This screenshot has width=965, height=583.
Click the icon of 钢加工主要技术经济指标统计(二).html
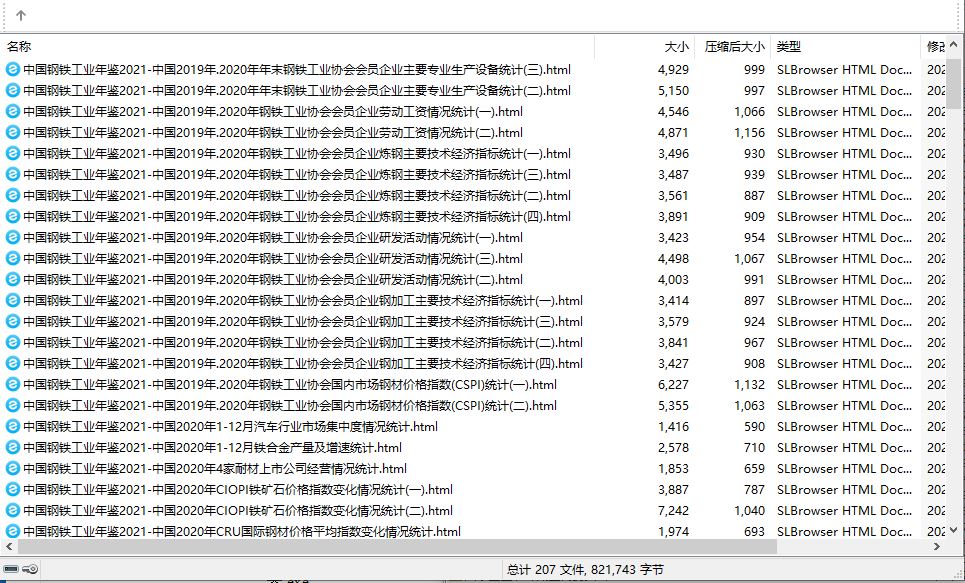pos(12,342)
